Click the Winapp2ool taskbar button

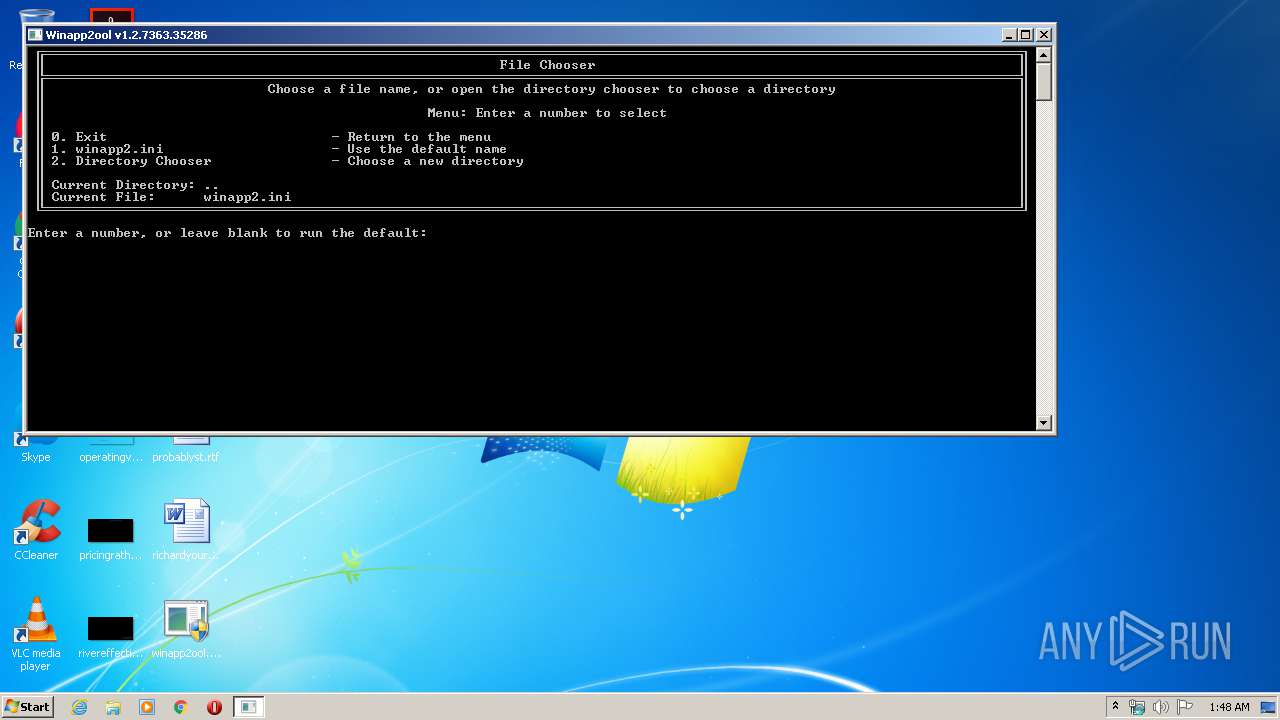click(x=249, y=707)
